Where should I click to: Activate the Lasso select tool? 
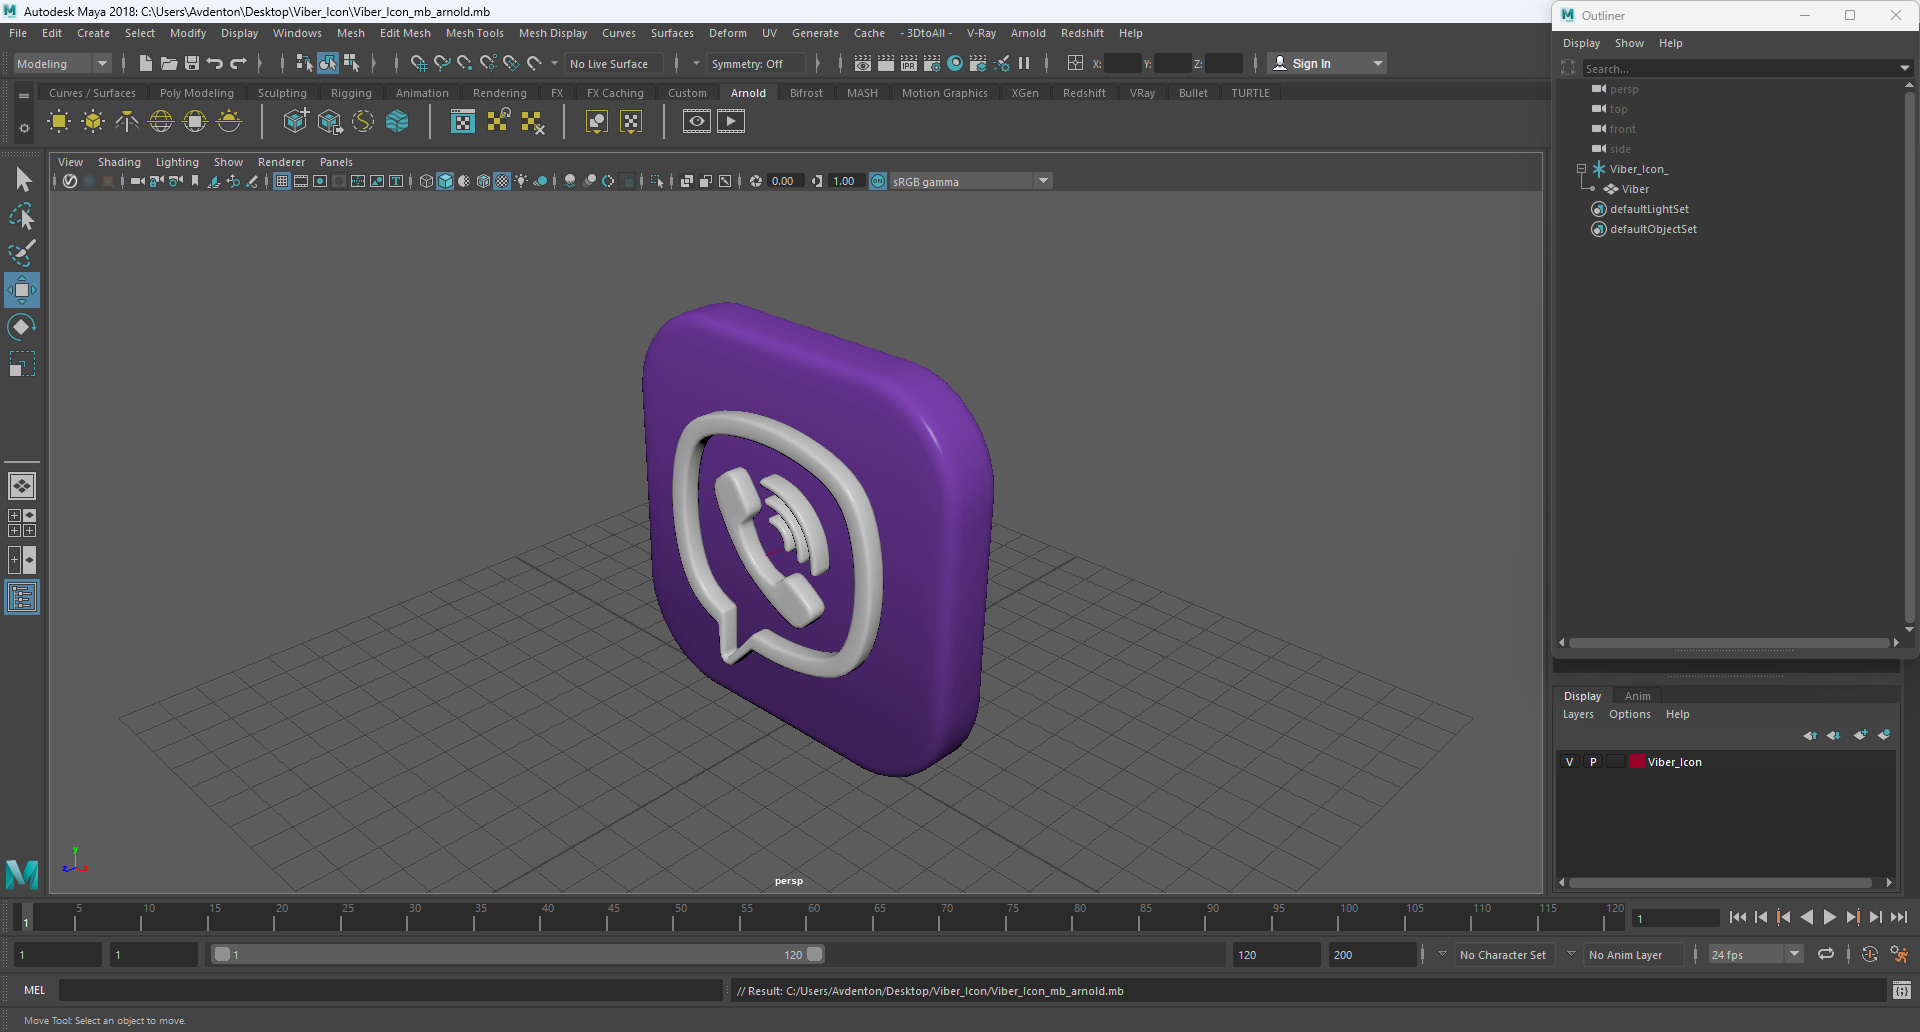tap(22, 216)
